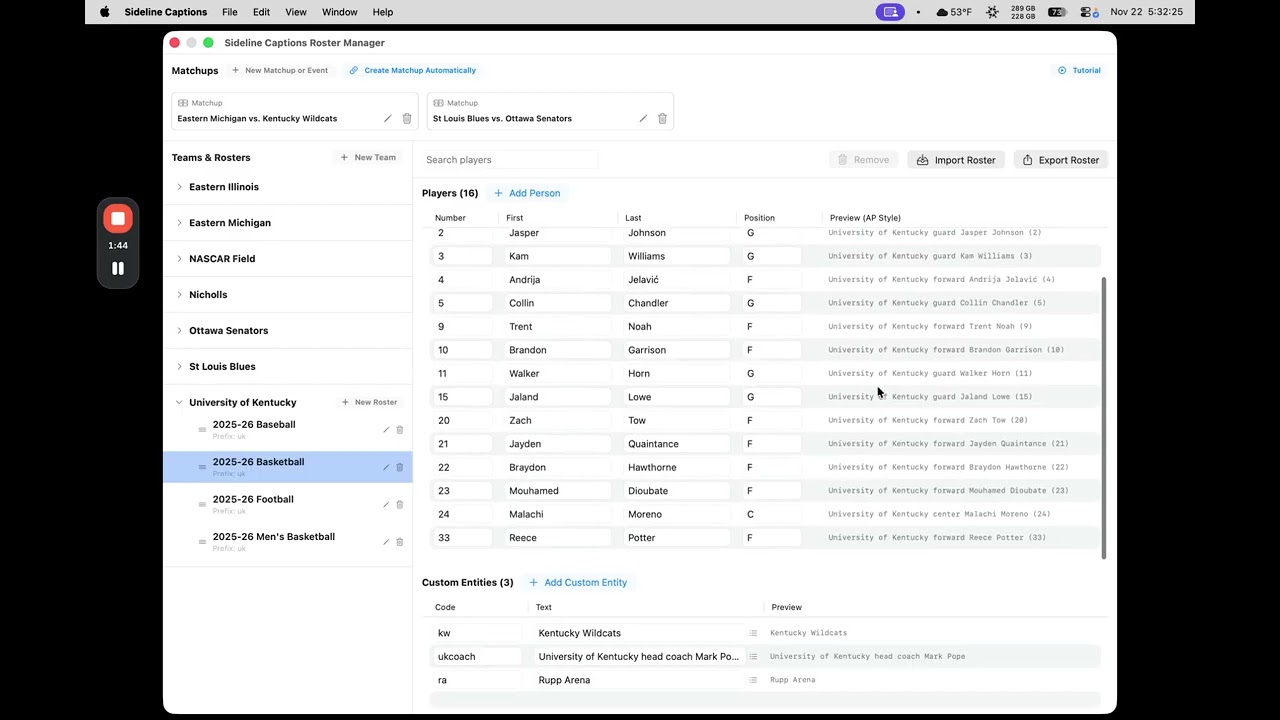Image resolution: width=1280 pixels, height=720 pixels.
Task: Click the brightness sun icon in menu bar
Action: pyautogui.click(x=992, y=12)
